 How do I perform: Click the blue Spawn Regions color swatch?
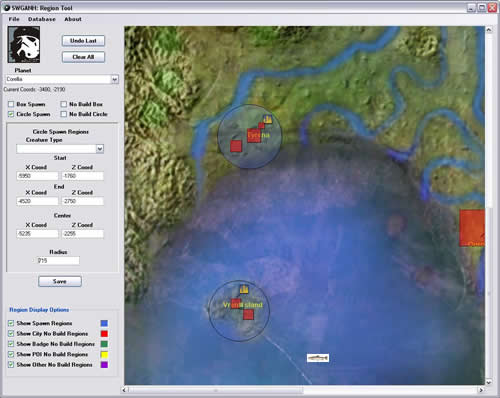coord(104,323)
